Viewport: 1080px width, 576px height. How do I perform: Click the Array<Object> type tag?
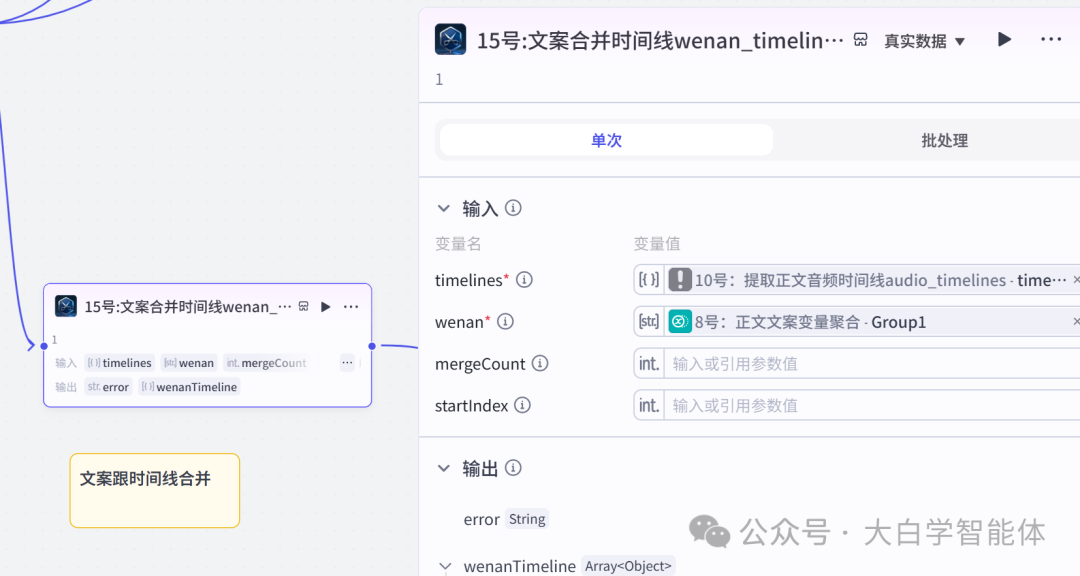click(628, 566)
